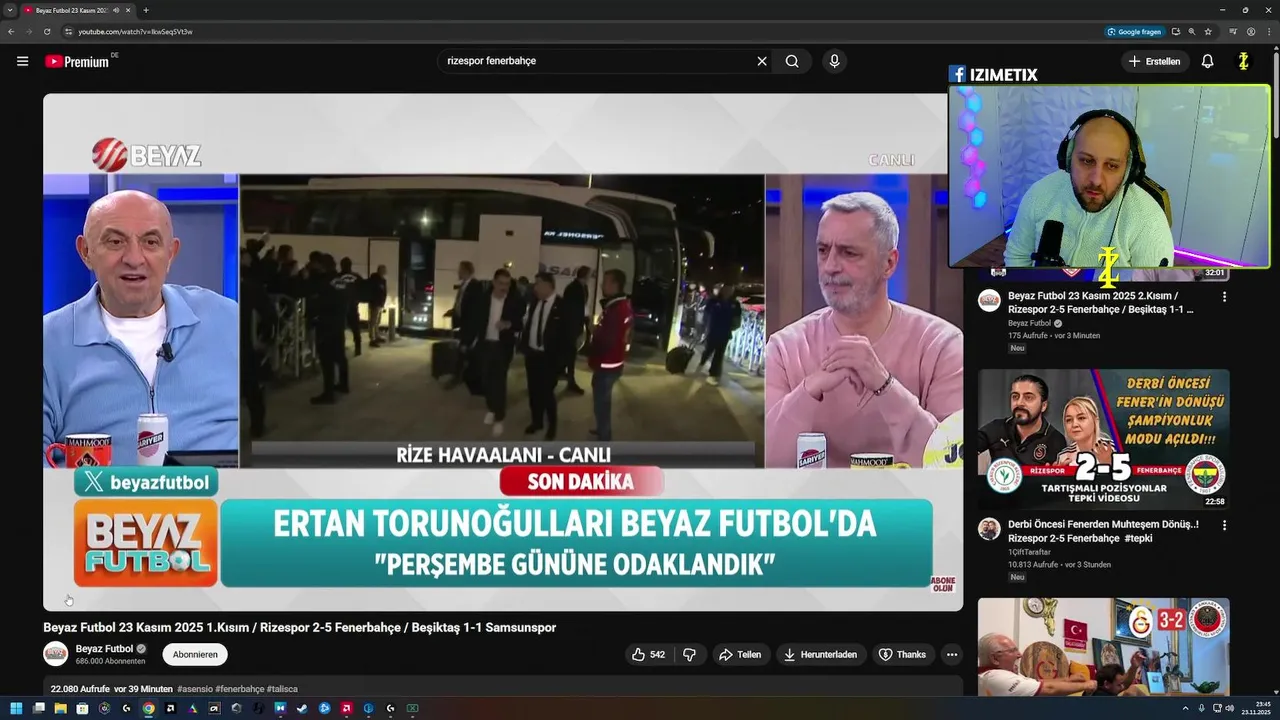This screenshot has height=720, width=1280.
Task: Click the 22.080 Aufrufe view count
Action: tap(80, 689)
